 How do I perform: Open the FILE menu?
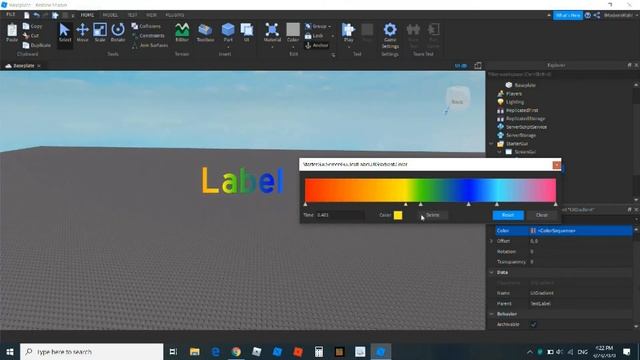[x=11, y=15]
